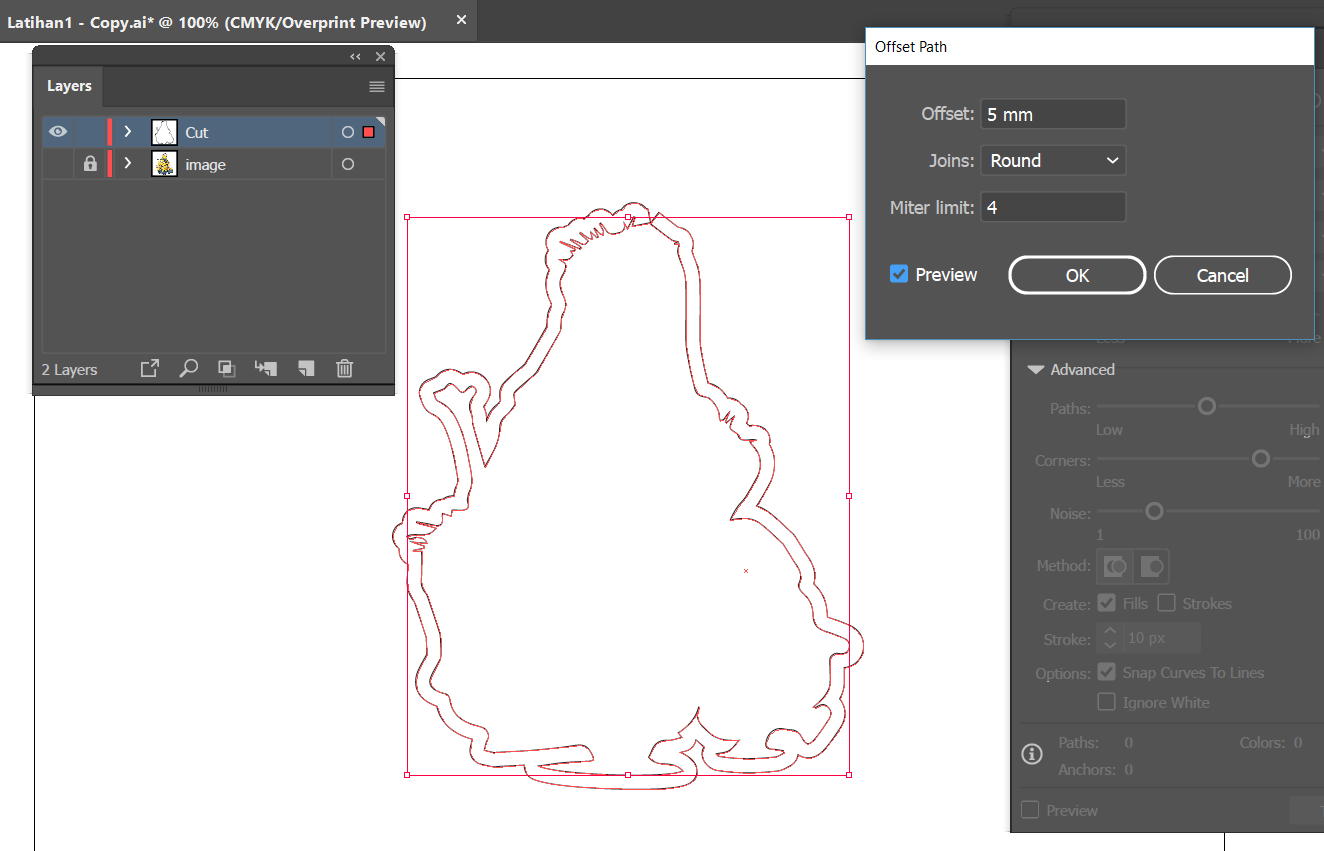Click the Offset value field
1324x851 pixels.
[x=1053, y=113]
